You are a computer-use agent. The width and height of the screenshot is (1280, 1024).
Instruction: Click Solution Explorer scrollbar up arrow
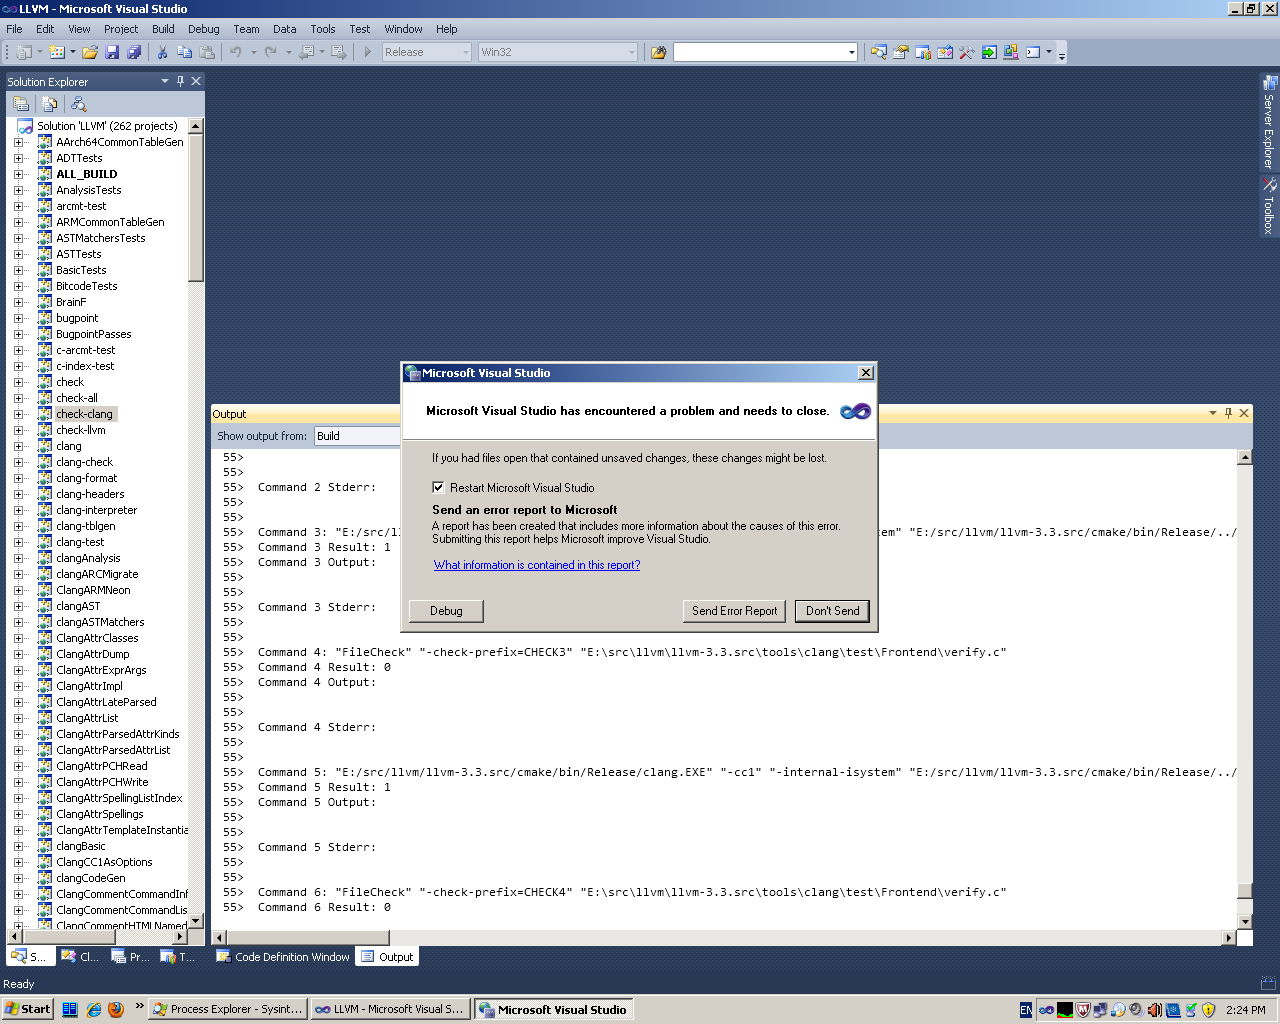coord(196,126)
